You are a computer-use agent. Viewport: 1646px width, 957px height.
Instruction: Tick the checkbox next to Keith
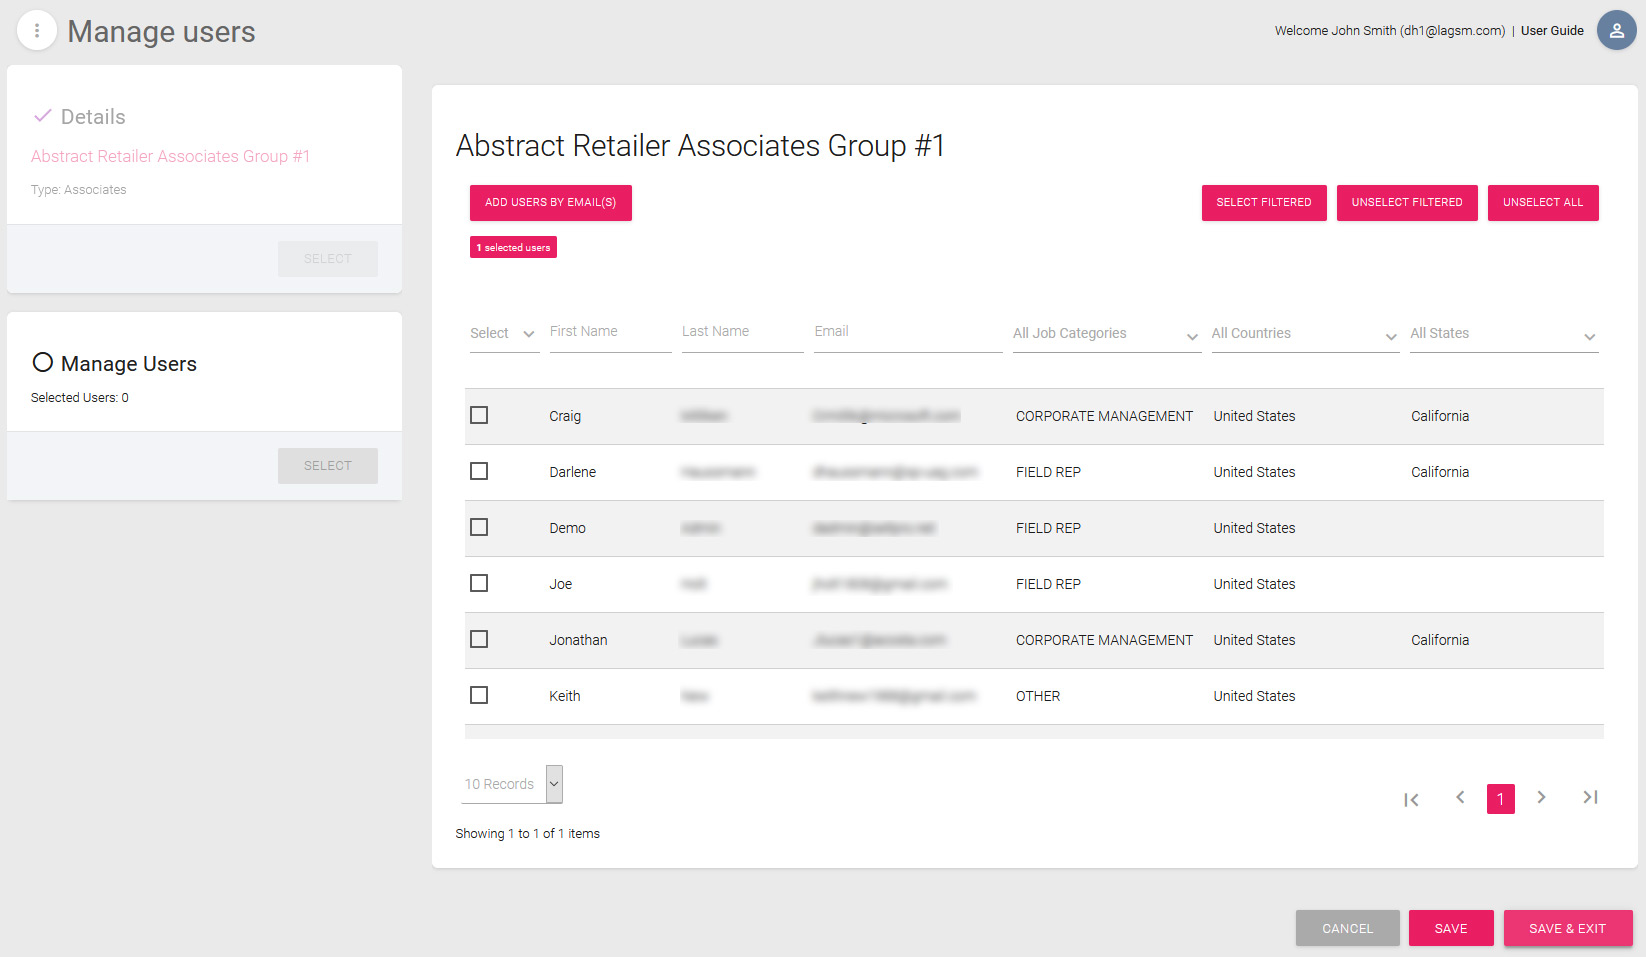pyautogui.click(x=479, y=695)
